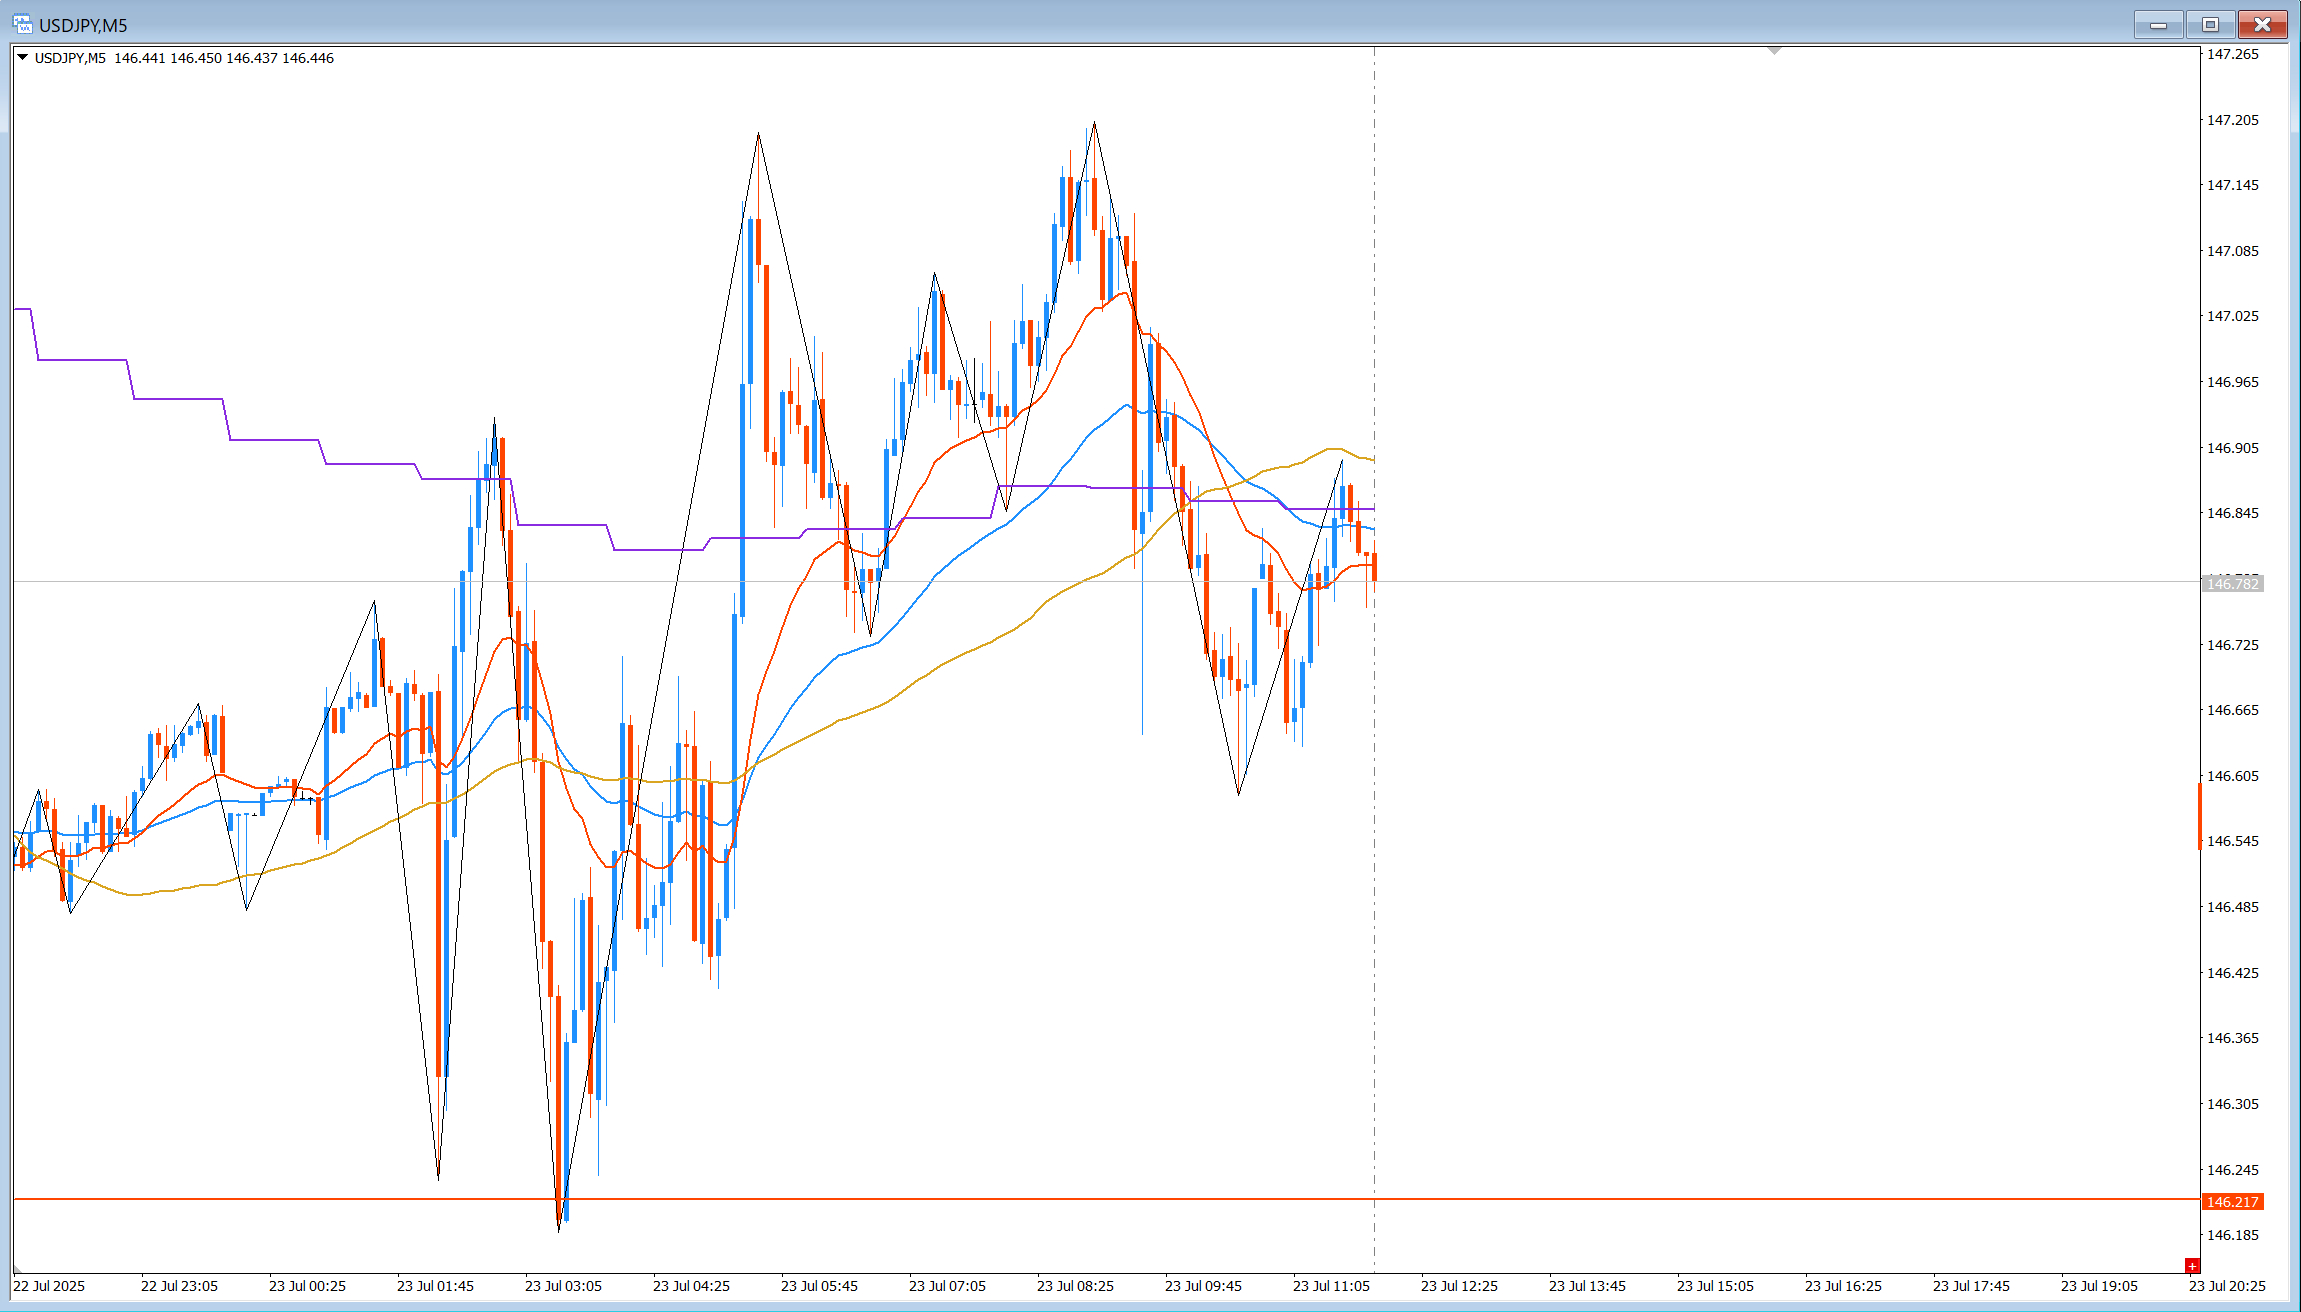The width and height of the screenshot is (2301, 1312).
Task: Expand the black triangle next to USDJPY,M5 header
Action: (x=22, y=58)
